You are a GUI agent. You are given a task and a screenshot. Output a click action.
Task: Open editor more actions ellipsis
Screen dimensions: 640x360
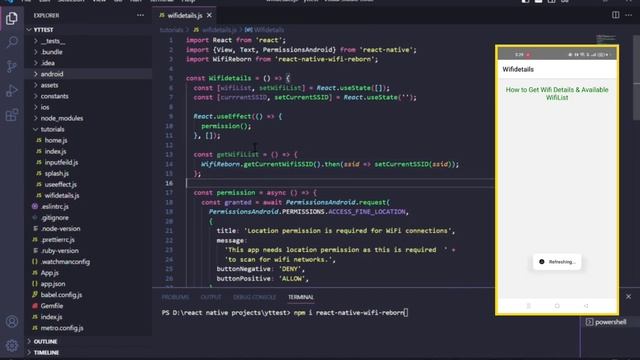629,15
